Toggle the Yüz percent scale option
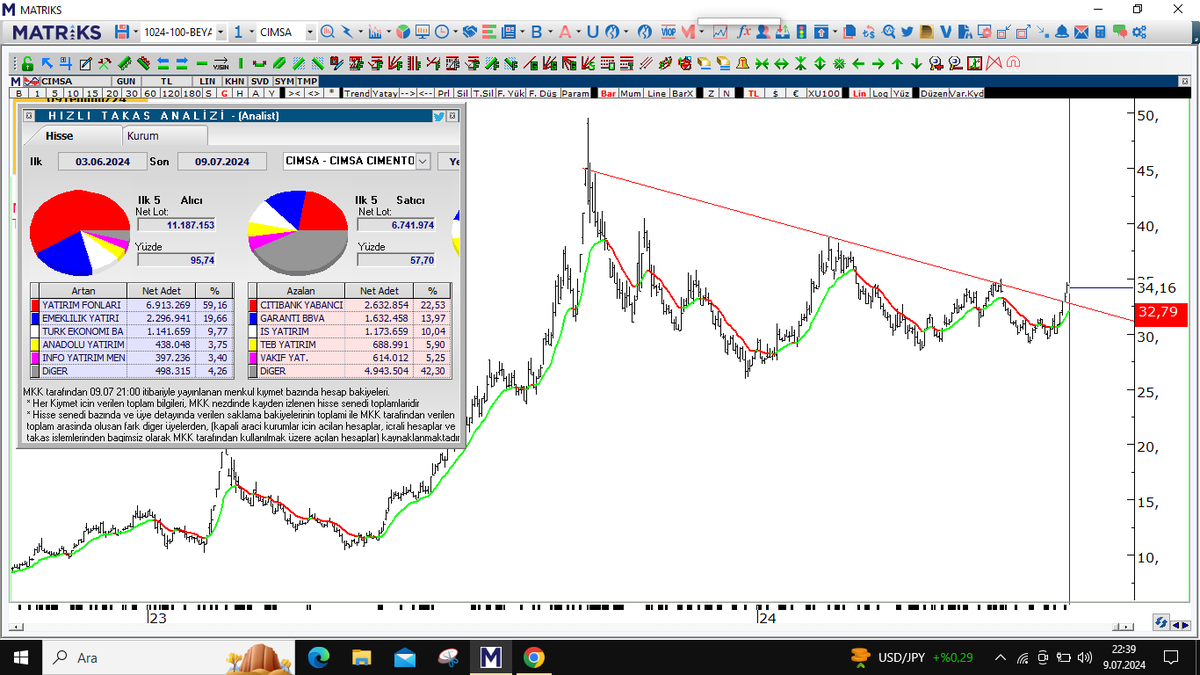This screenshot has width=1200, height=675. click(x=901, y=94)
